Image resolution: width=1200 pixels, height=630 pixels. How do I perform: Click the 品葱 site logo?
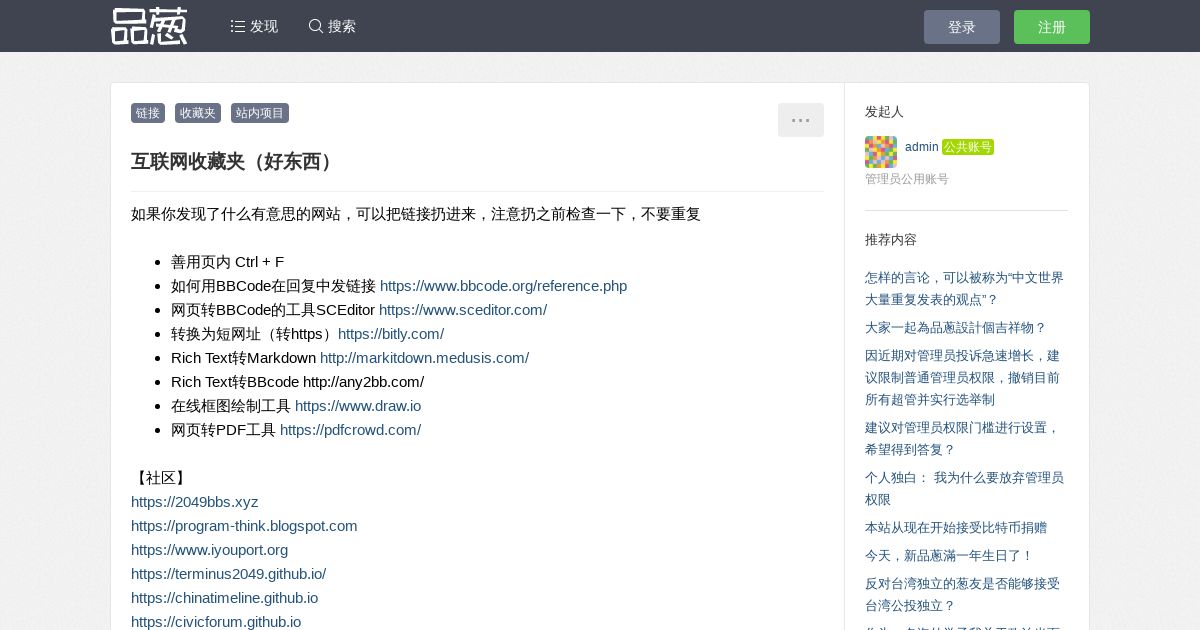(x=149, y=26)
